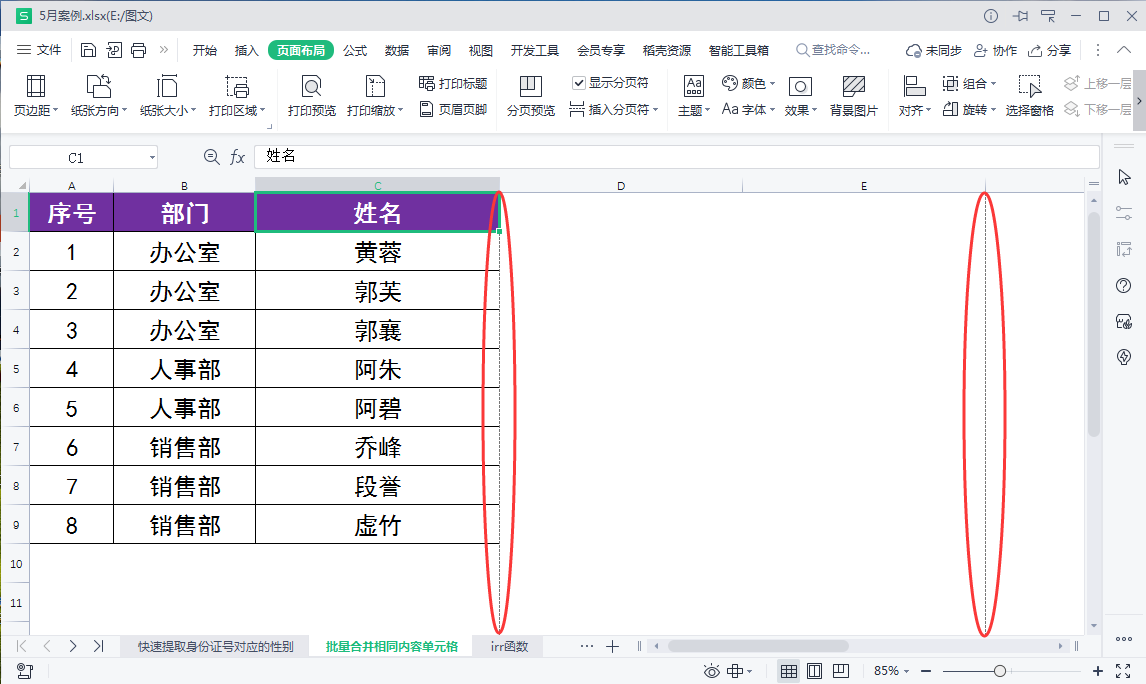Open the 选择窗格 selection pane
This screenshot has height=684, width=1146.
(x=1029, y=96)
